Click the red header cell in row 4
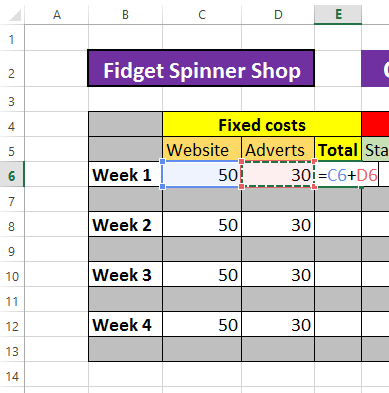Screen dimensions: 389x393 coord(375,124)
